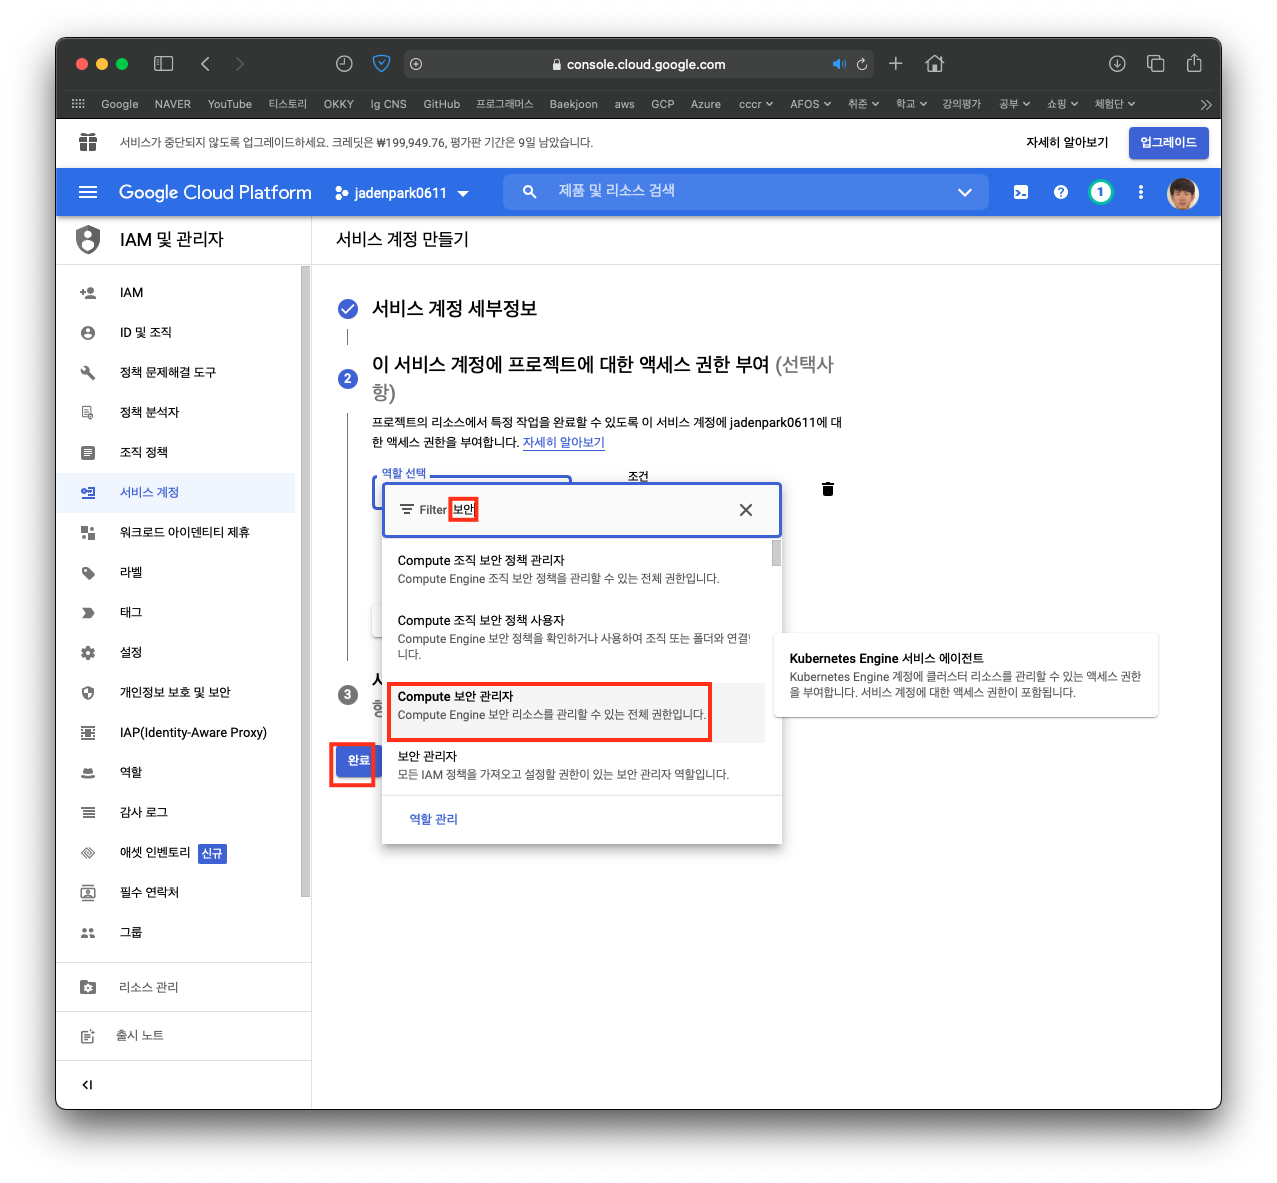Toggle the Safari sidebar icon
Screen dimensions: 1277x1183
pyautogui.click(x=164, y=64)
